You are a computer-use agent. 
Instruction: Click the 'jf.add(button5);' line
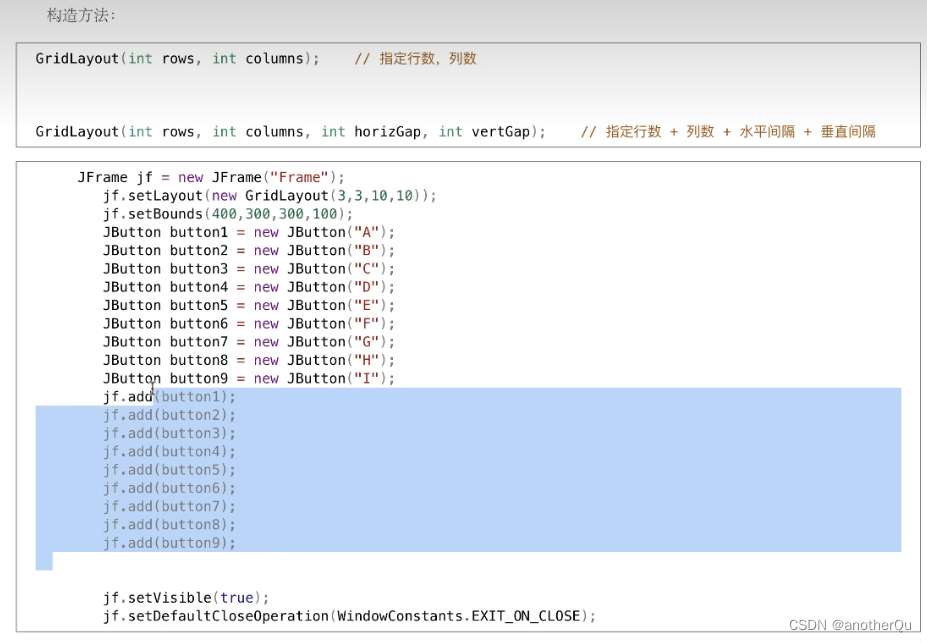coord(169,470)
